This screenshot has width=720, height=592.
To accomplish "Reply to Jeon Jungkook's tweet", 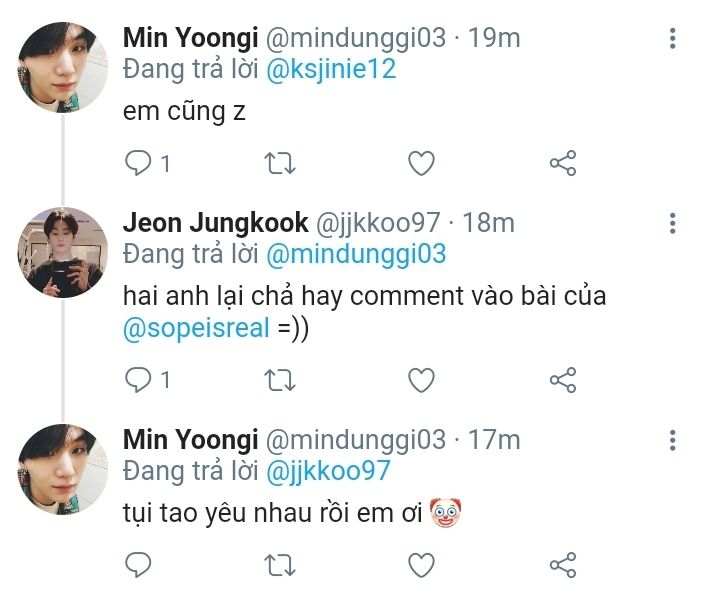I will [x=137, y=380].
